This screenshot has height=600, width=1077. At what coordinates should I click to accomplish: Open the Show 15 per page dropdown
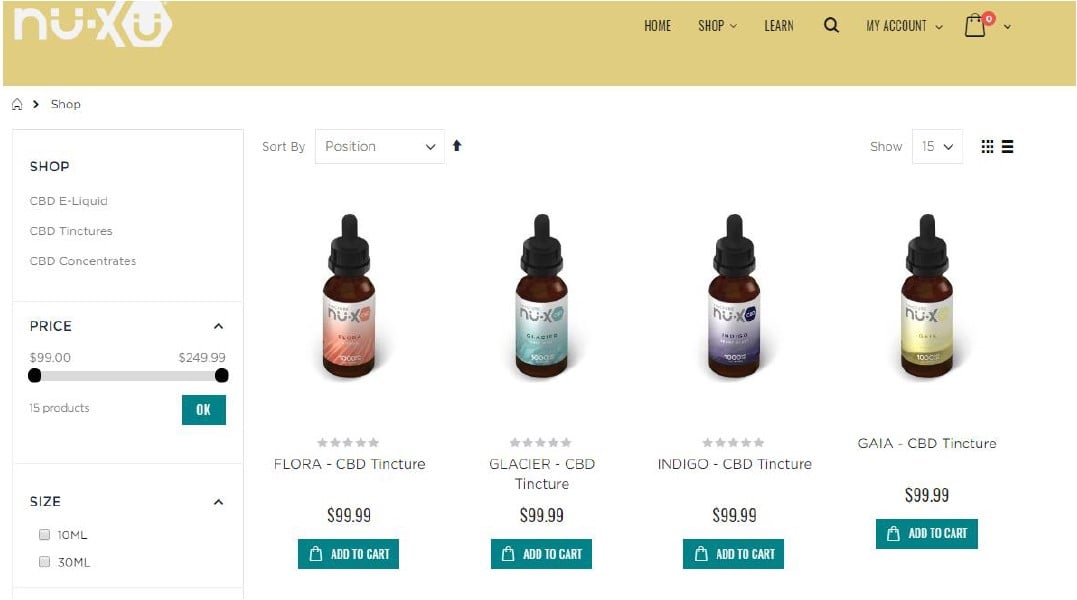(x=937, y=146)
